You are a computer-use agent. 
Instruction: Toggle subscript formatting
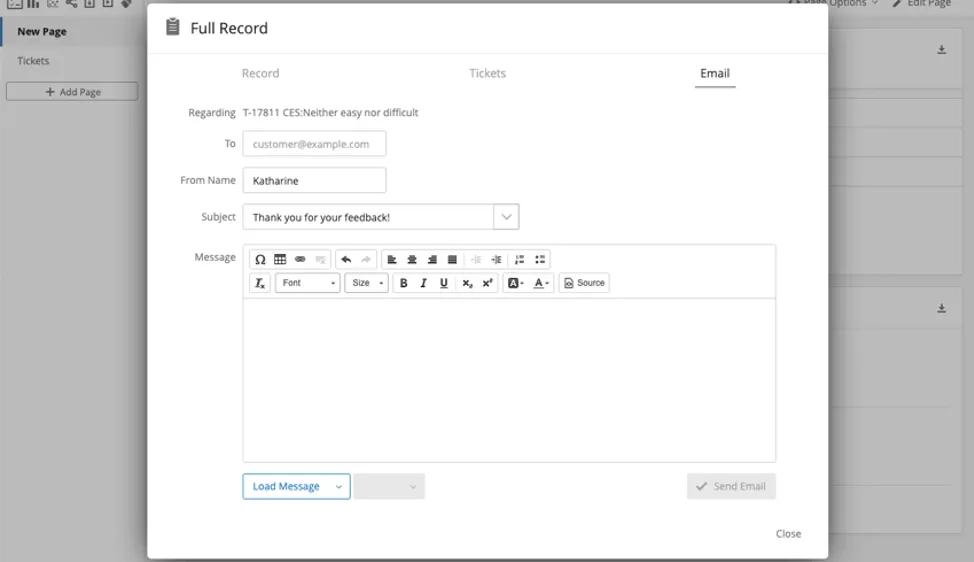(467, 283)
